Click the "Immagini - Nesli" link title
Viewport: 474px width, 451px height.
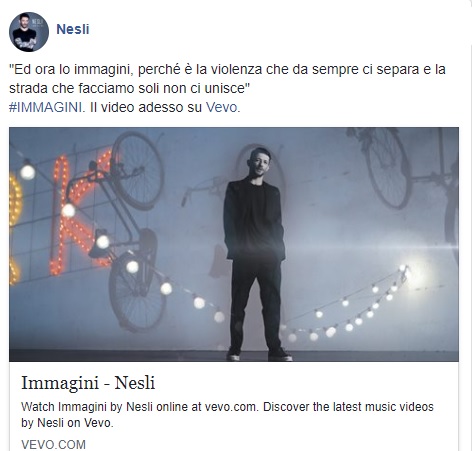coord(88,383)
